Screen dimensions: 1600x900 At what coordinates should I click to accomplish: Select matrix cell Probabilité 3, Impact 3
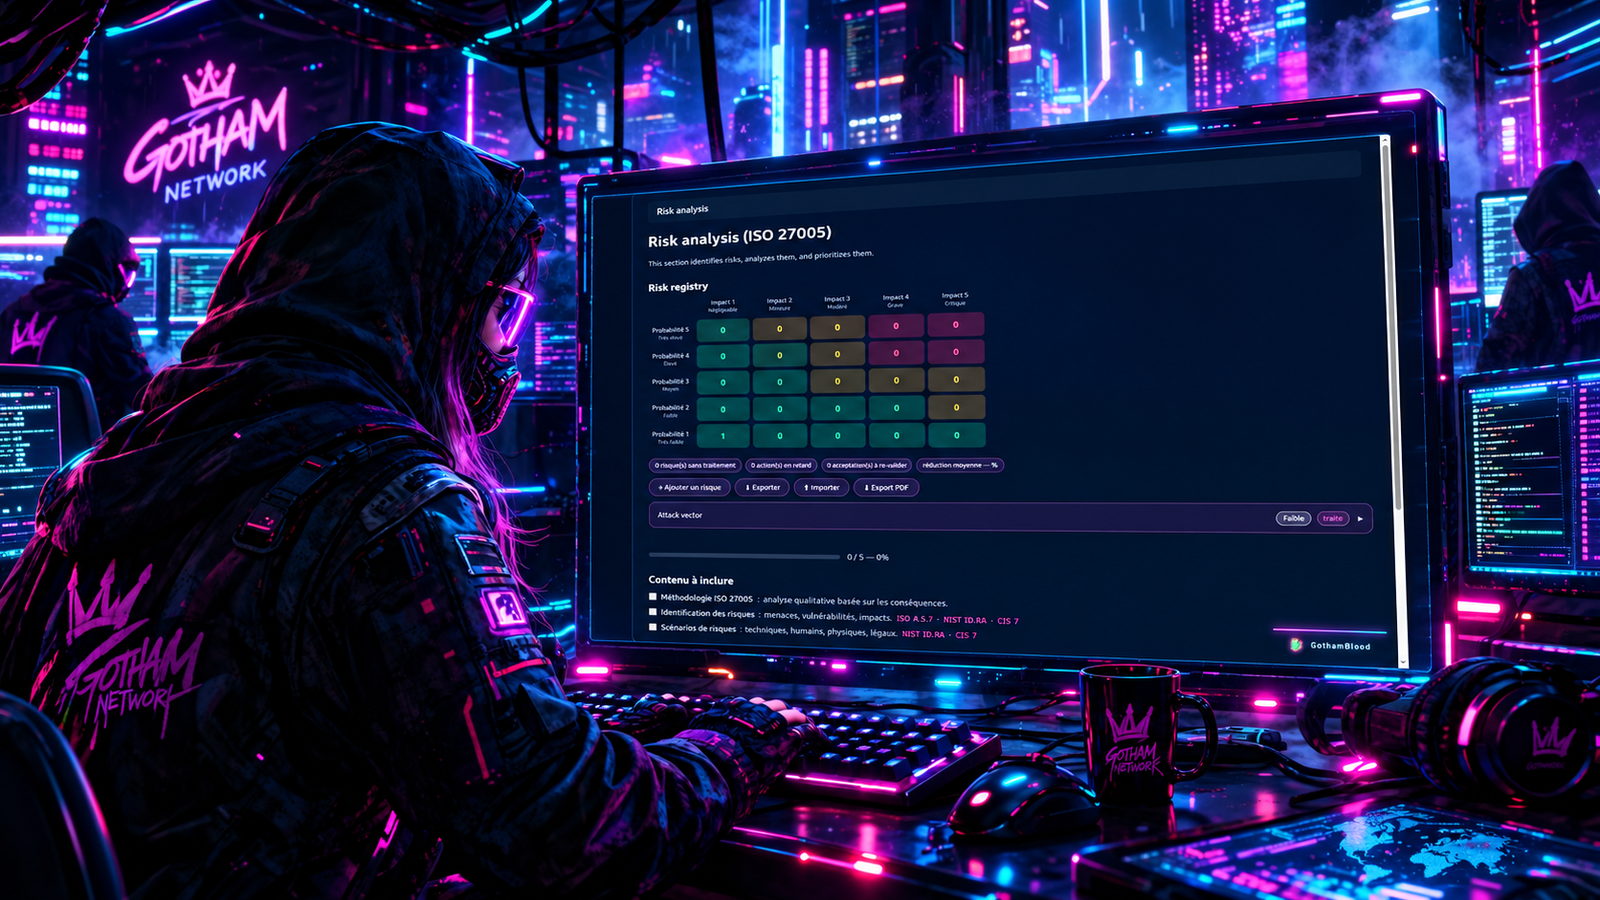tap(837, 380)
